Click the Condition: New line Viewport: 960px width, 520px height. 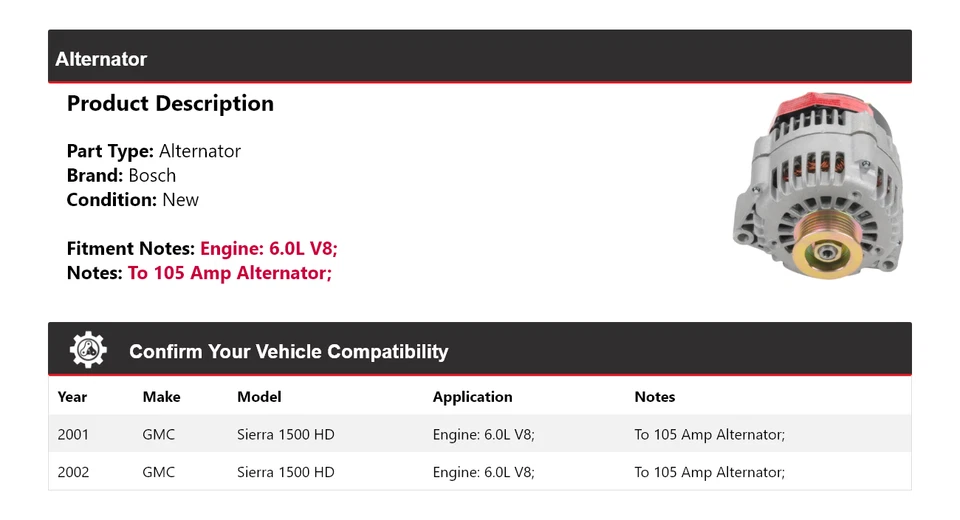[x=133, y=200]
